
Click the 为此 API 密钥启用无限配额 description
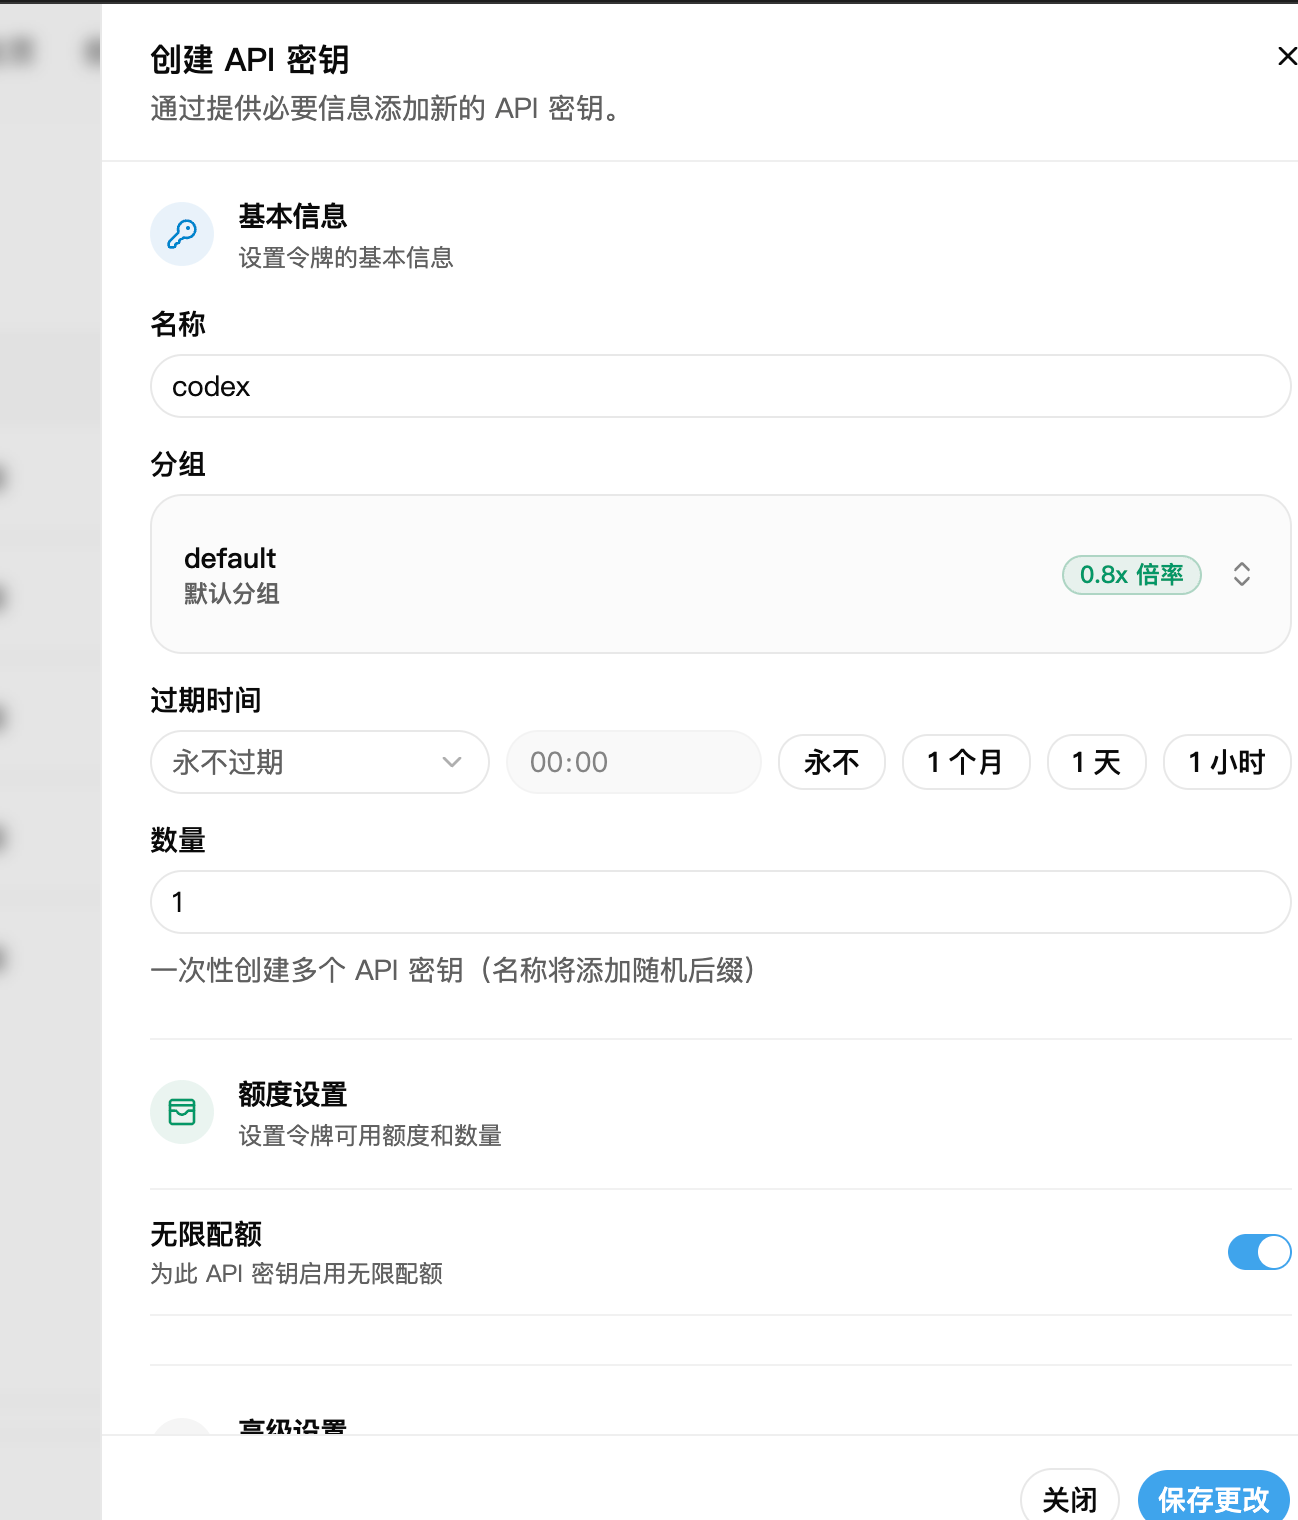297,1274
